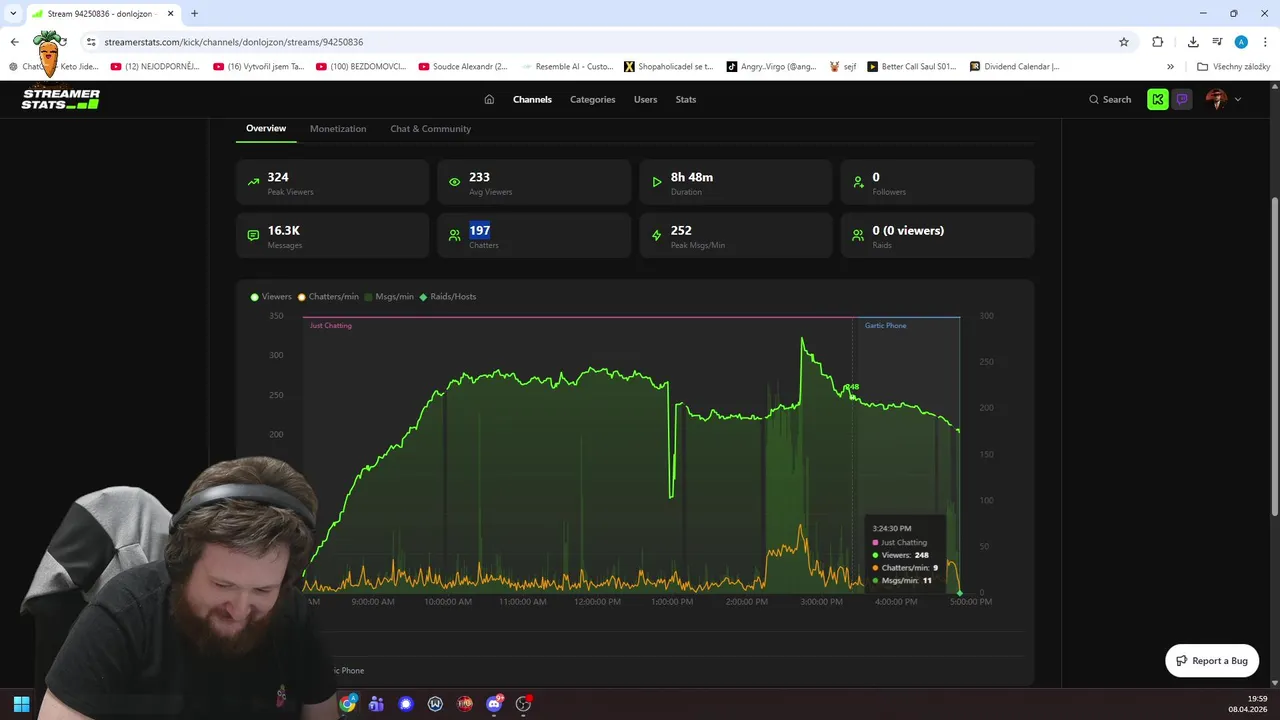Click the Gartic Phone category label on chart

point(885,326)
